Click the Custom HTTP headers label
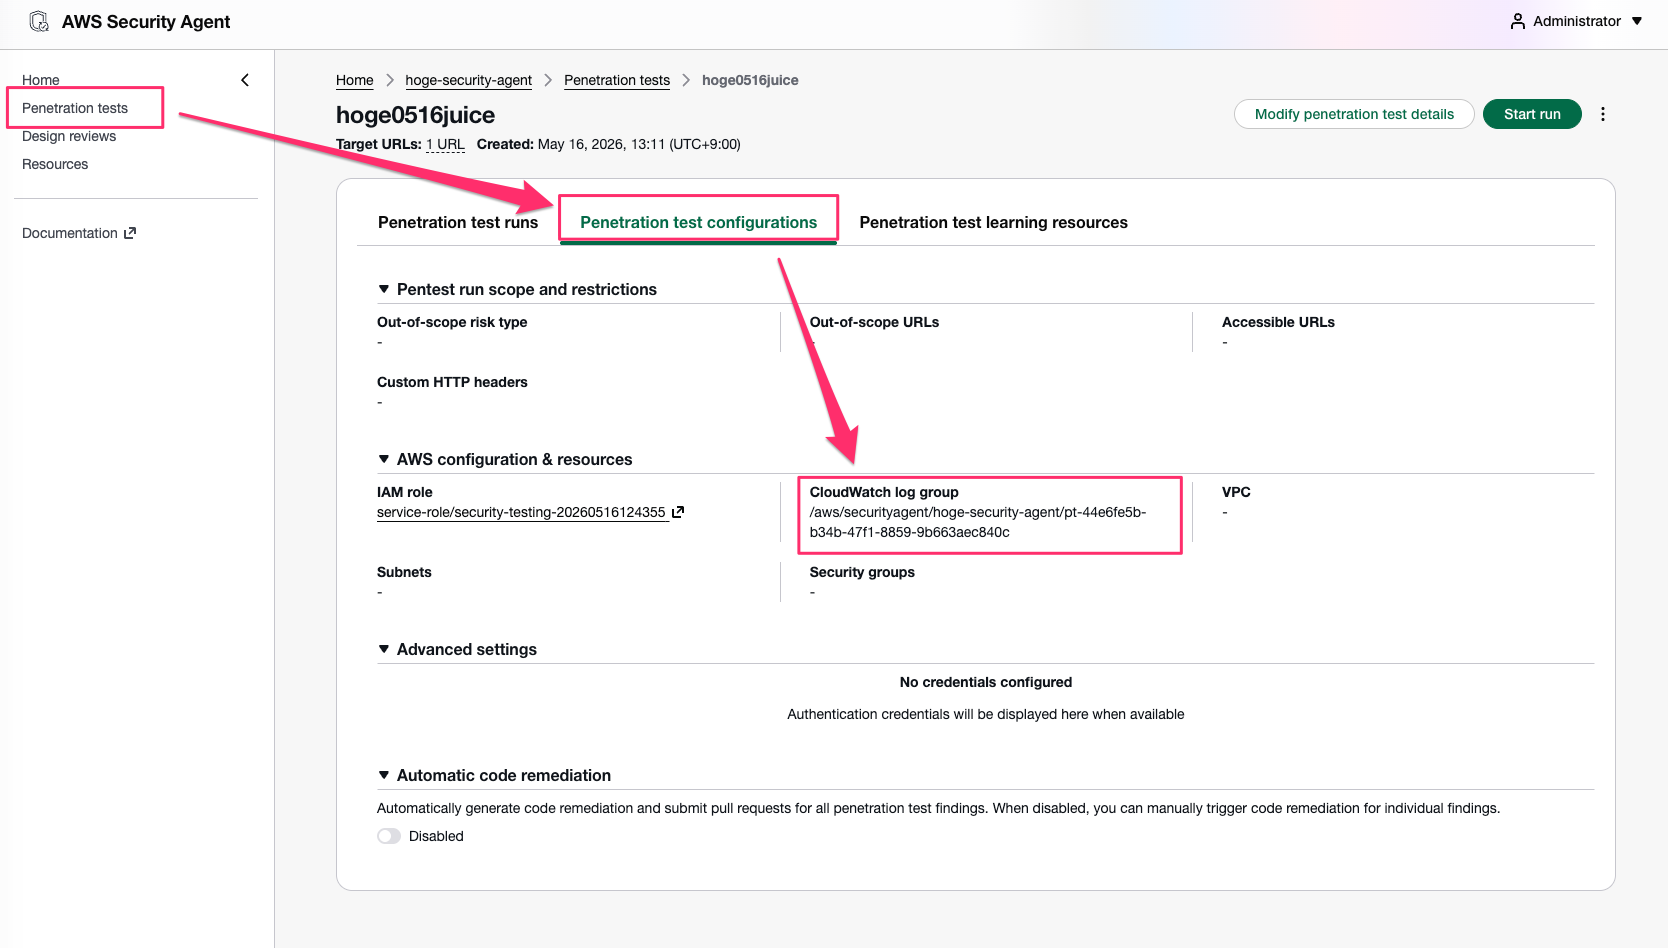This screenshot has height=948, width=1668. tap(452, 382)
